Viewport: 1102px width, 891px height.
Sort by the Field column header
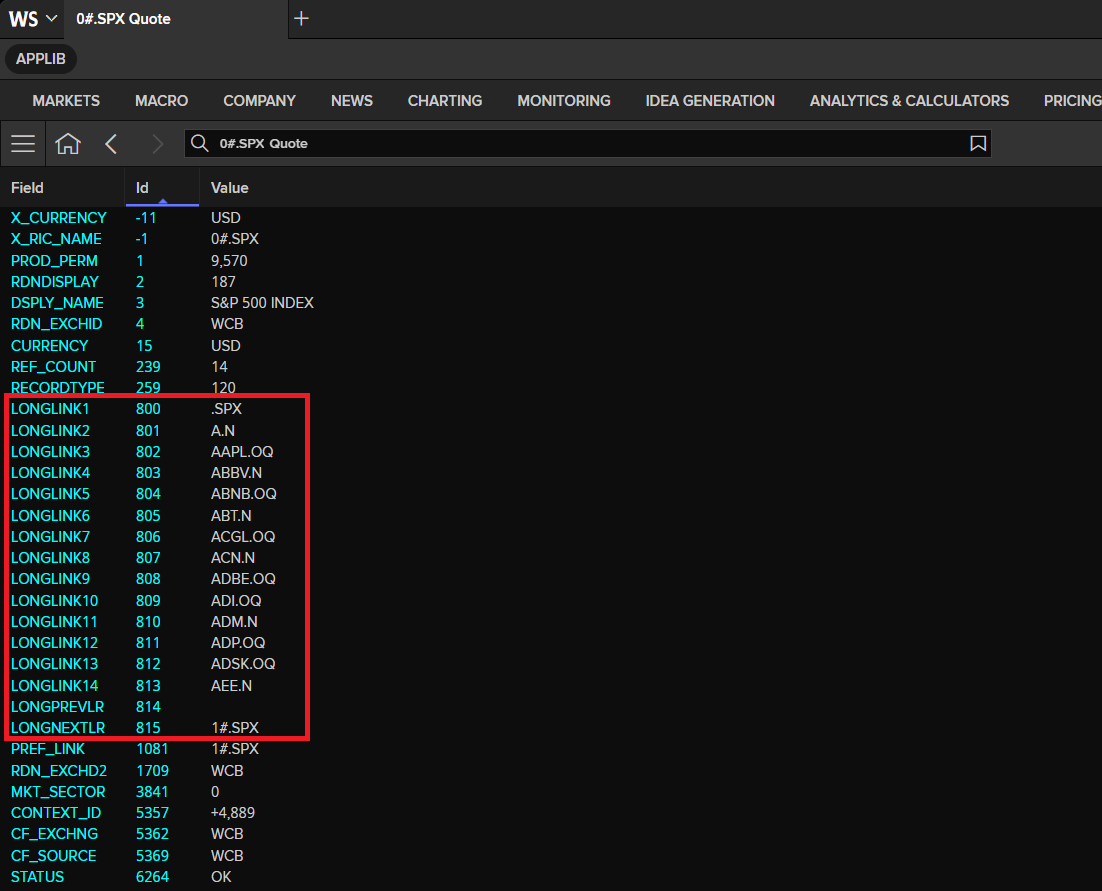[27, 188]
